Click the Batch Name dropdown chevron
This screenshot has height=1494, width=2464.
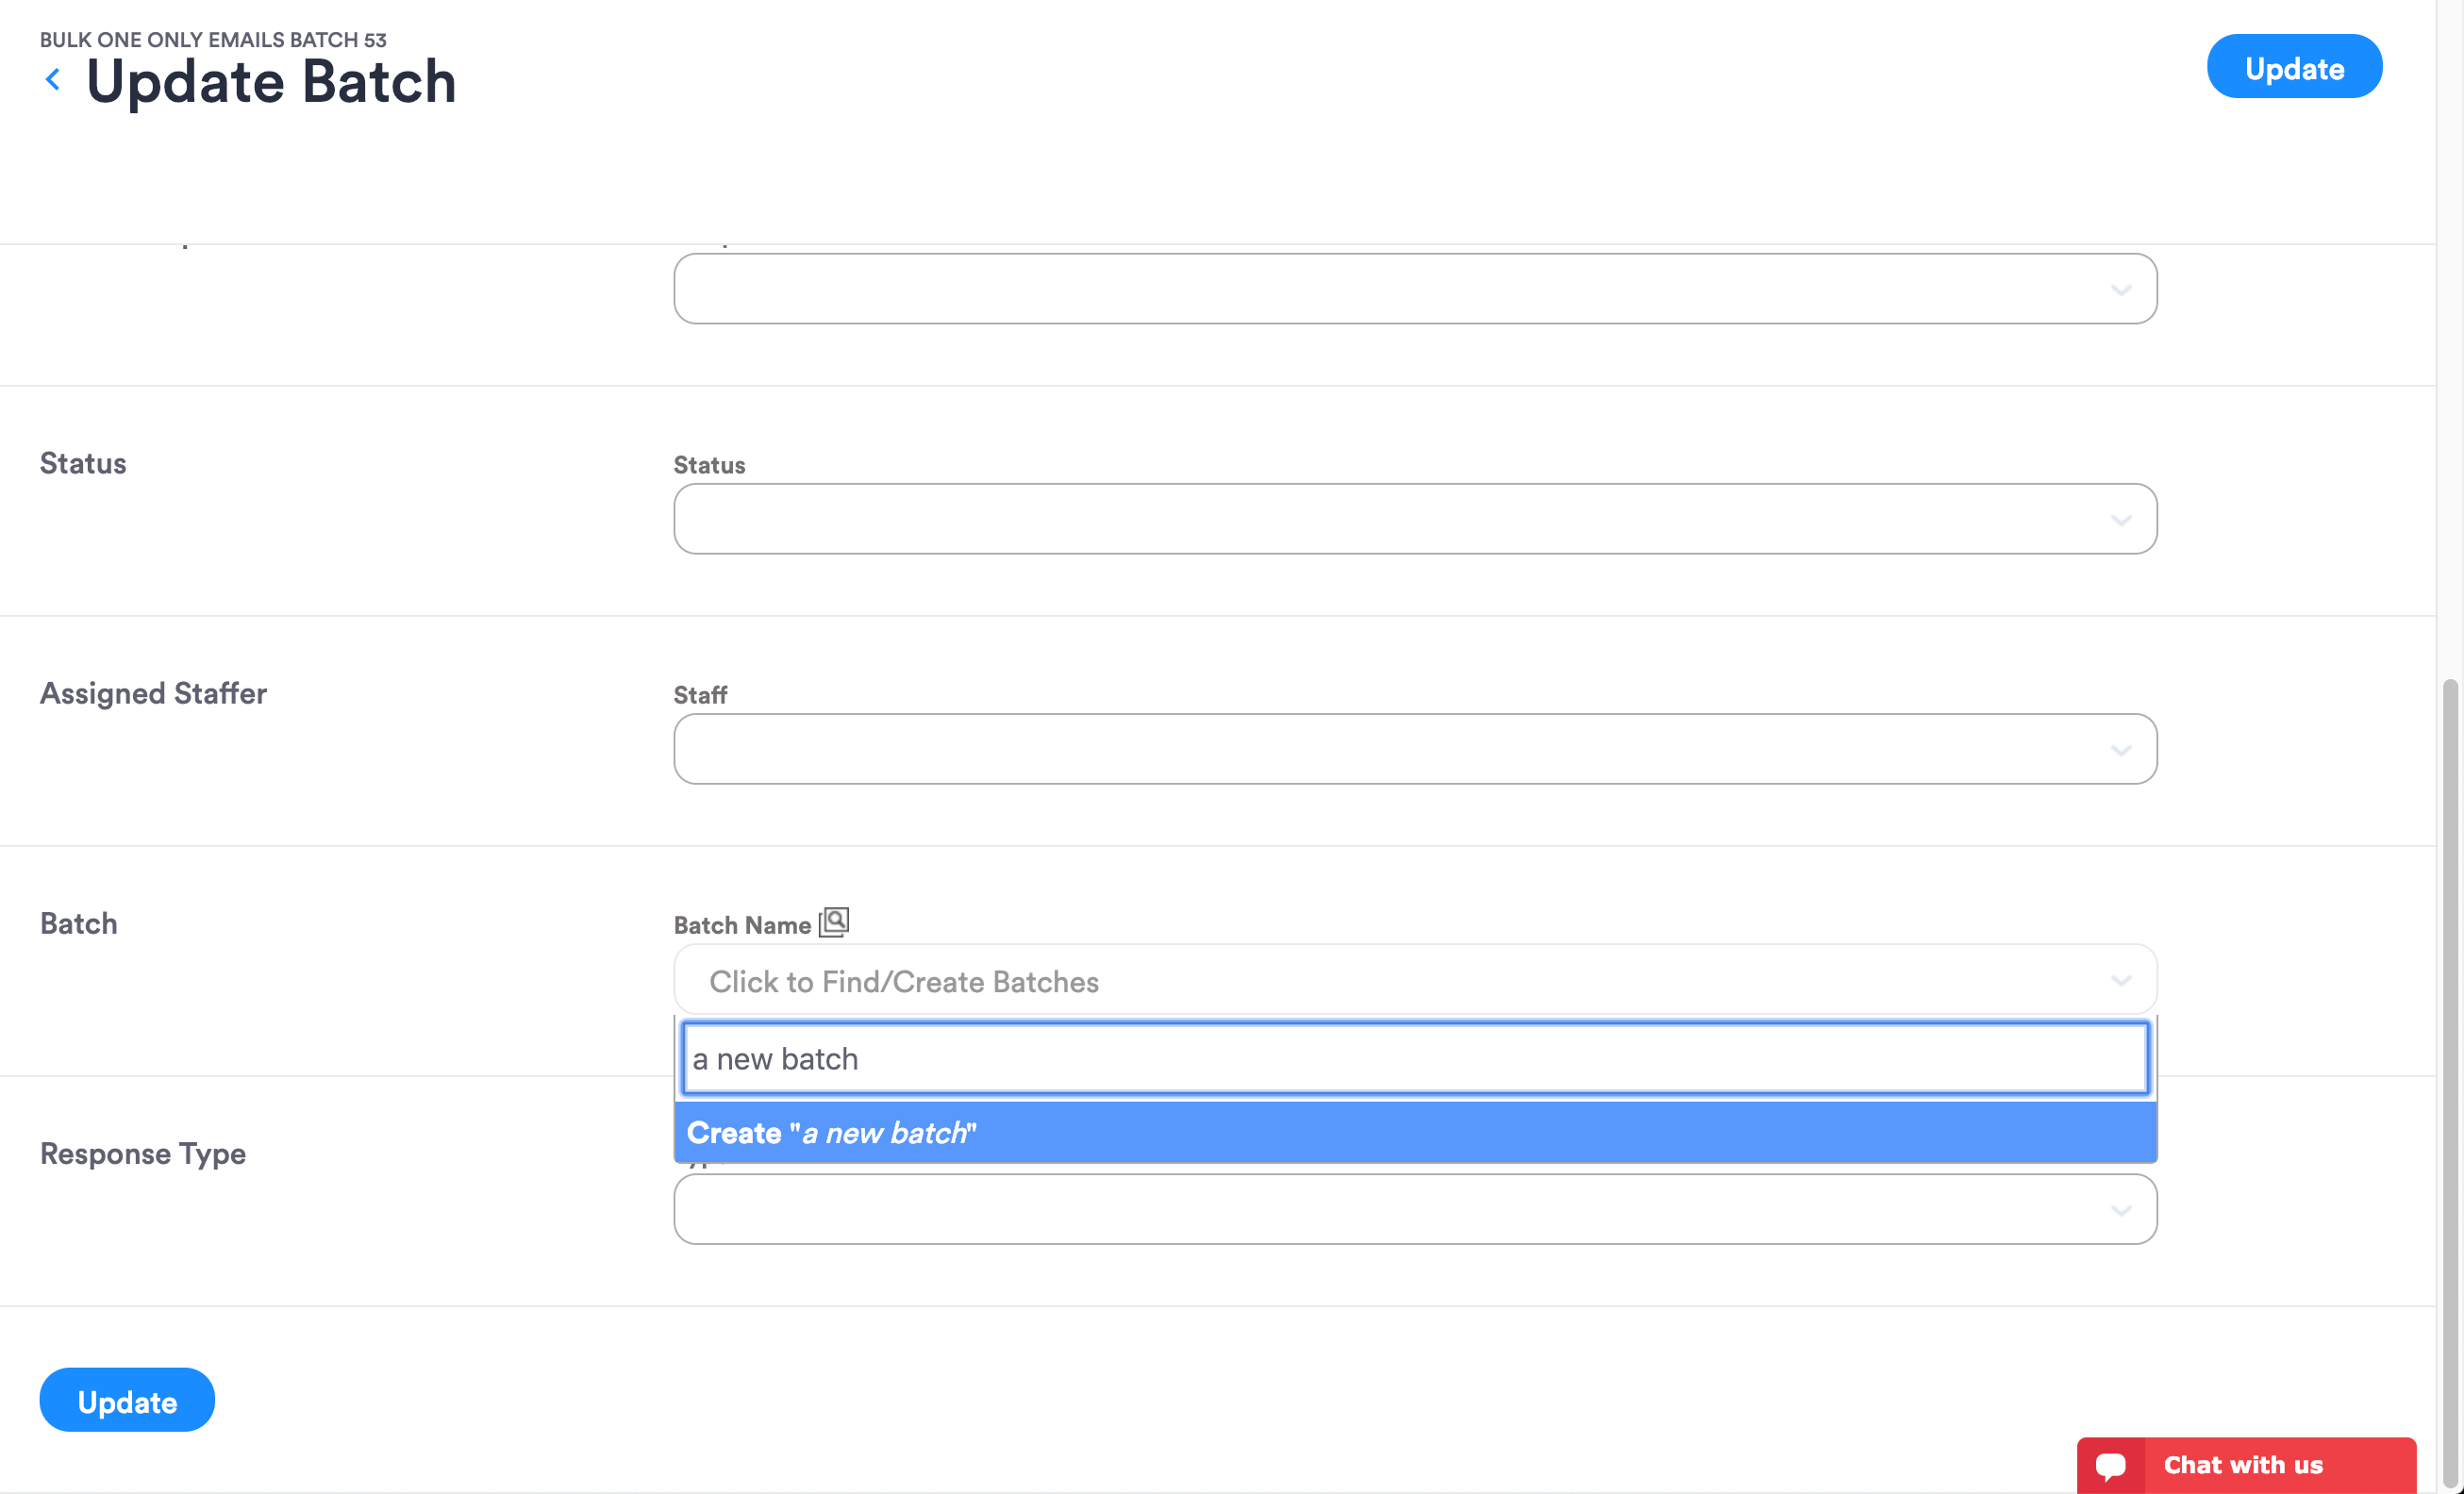2122,980
